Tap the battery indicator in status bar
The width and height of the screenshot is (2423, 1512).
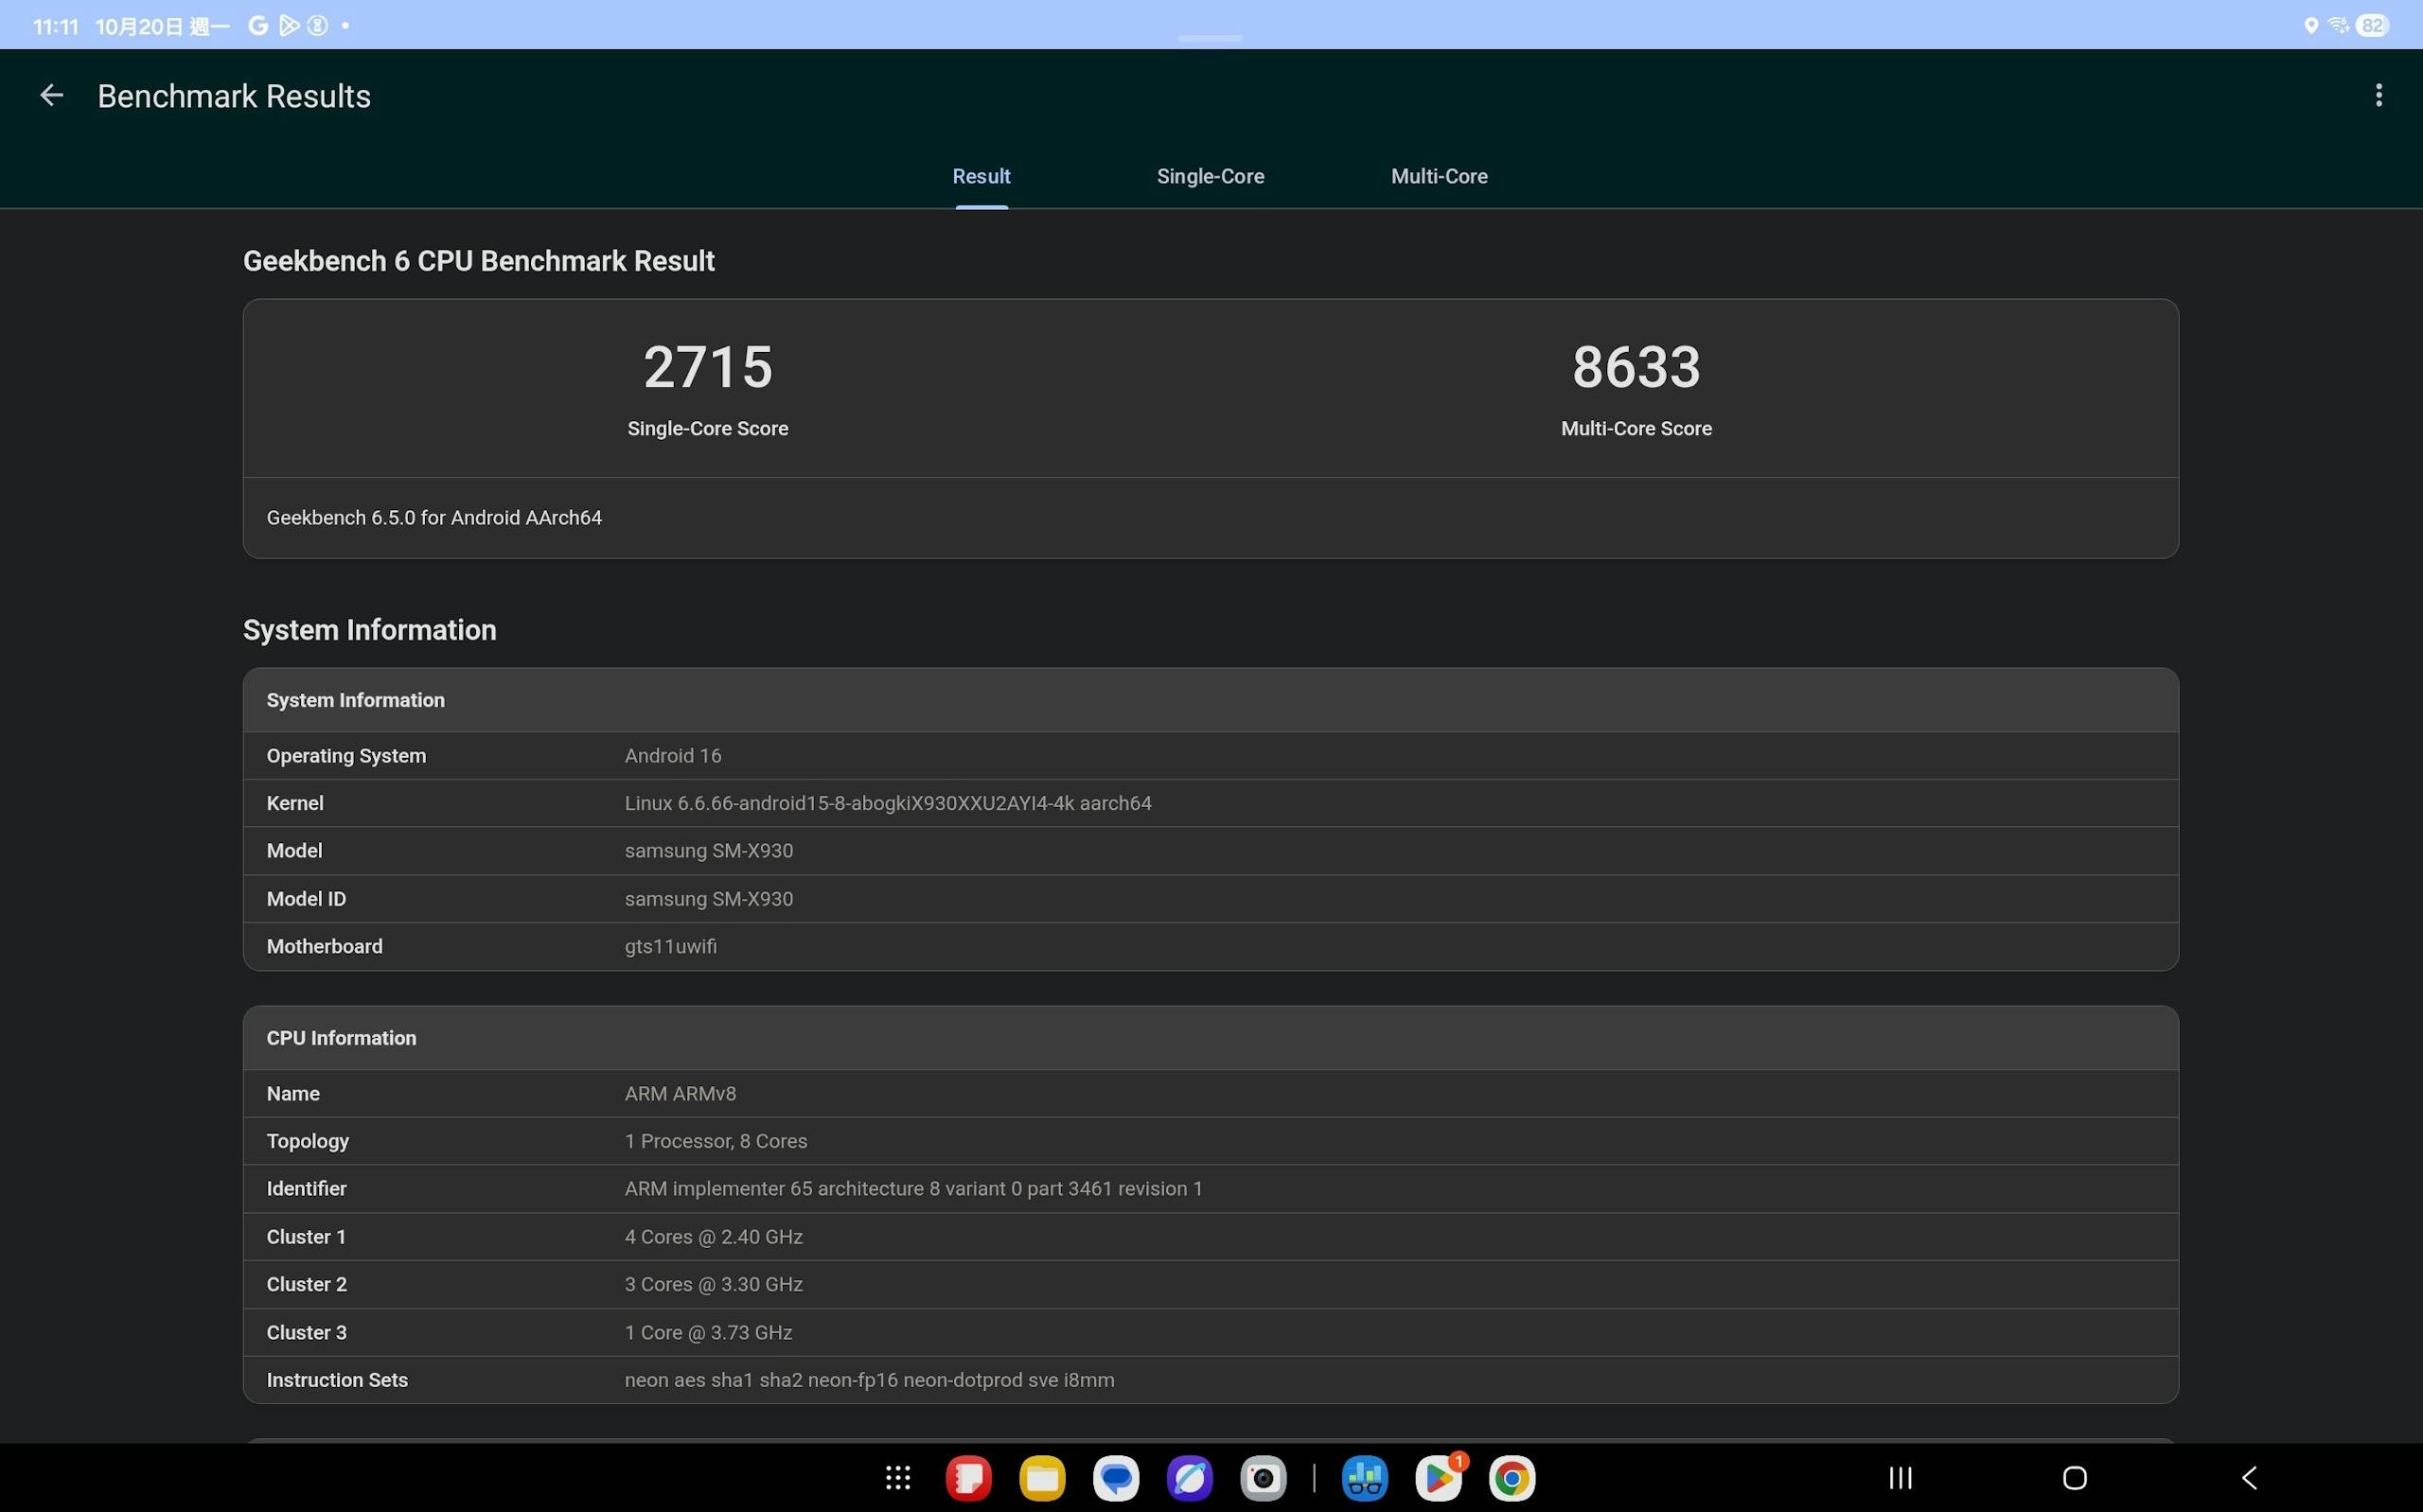2373,26
